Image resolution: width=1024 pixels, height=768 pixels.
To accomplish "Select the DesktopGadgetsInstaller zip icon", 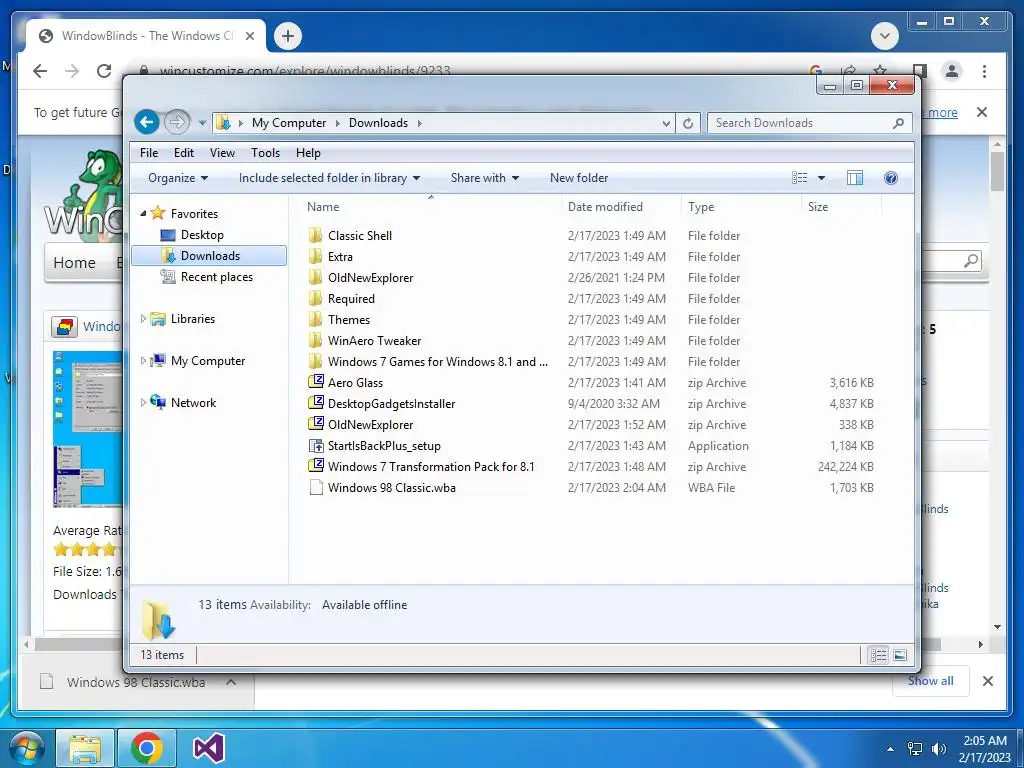I will [315, 403].
